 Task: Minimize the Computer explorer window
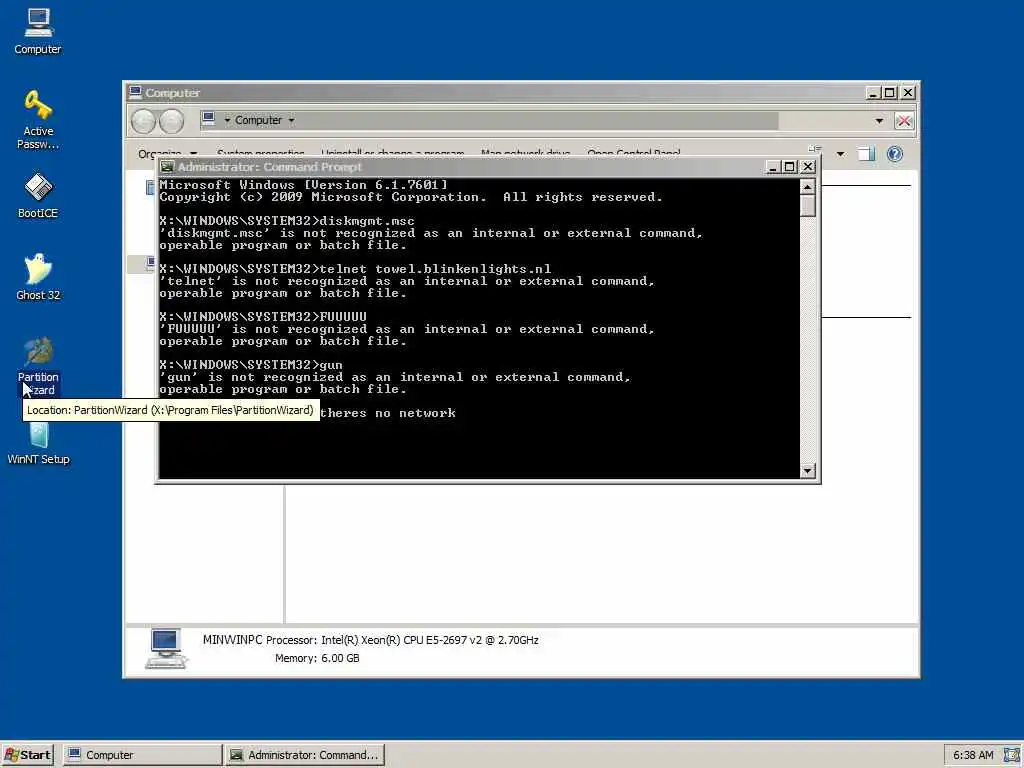click(872, 93)
